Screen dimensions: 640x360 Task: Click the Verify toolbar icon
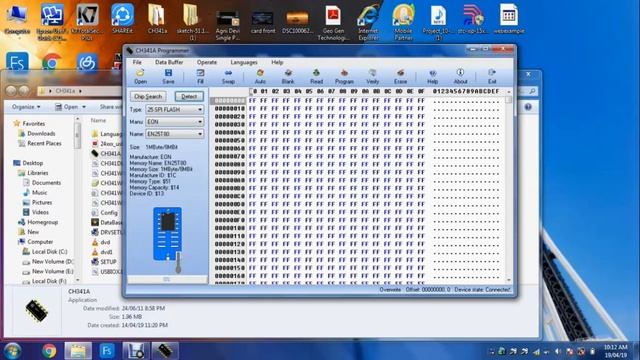coord(372,76)
